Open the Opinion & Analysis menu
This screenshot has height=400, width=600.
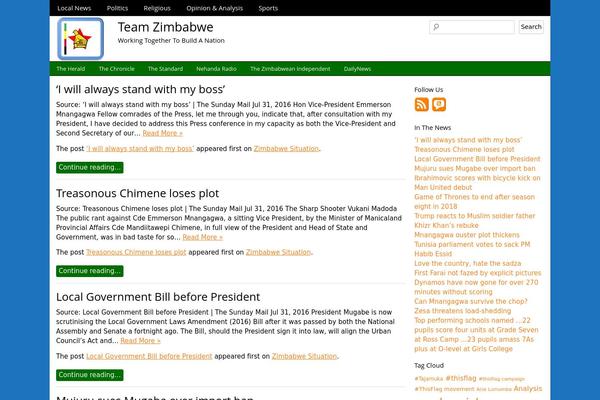(x=215, y=8)
